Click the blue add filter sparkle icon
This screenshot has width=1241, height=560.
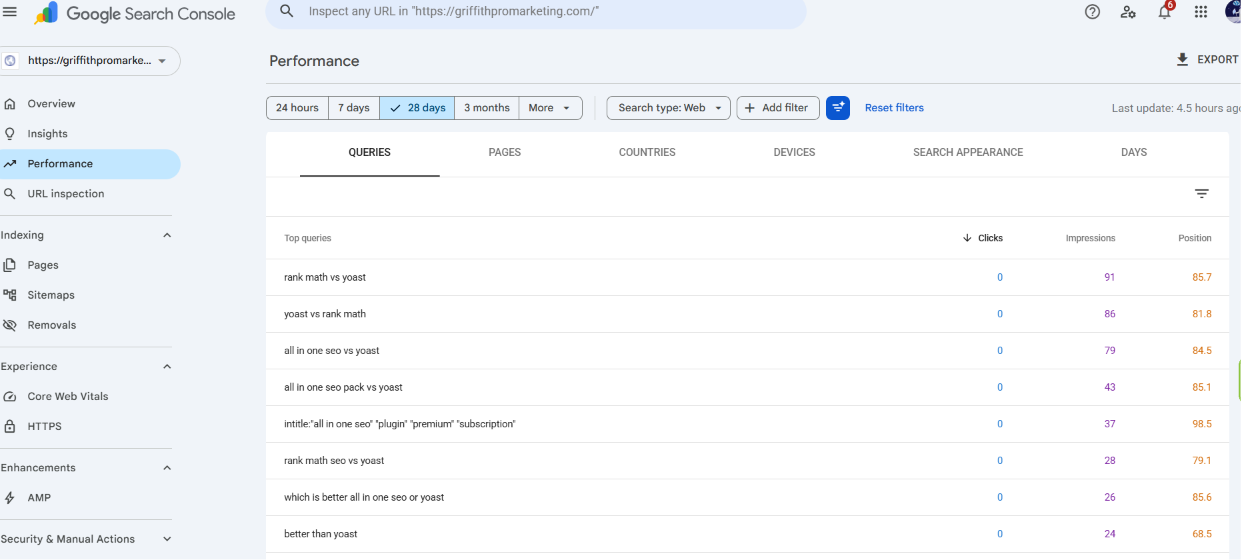coord(838,108)
